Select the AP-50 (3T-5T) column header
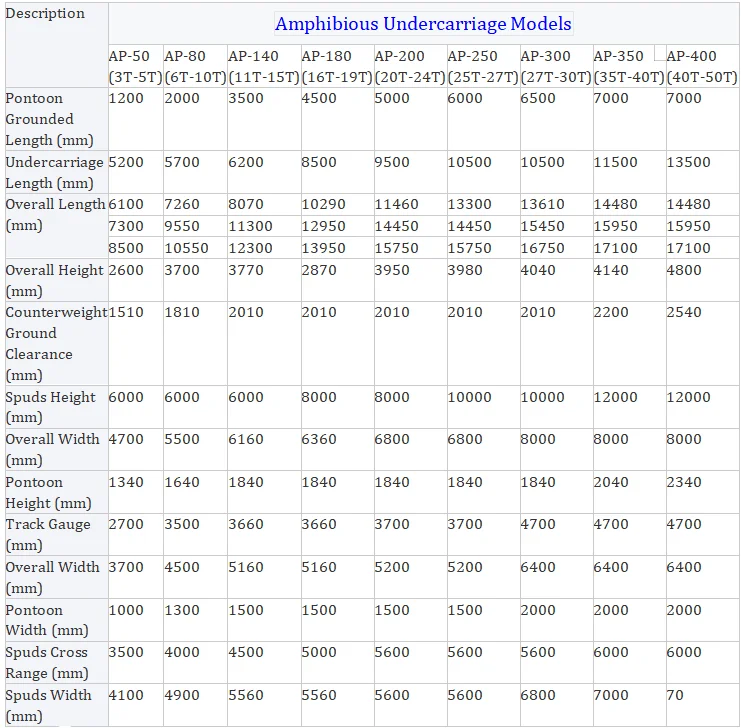The width and height of the screenshot is (741, 728). click(136, 66)
